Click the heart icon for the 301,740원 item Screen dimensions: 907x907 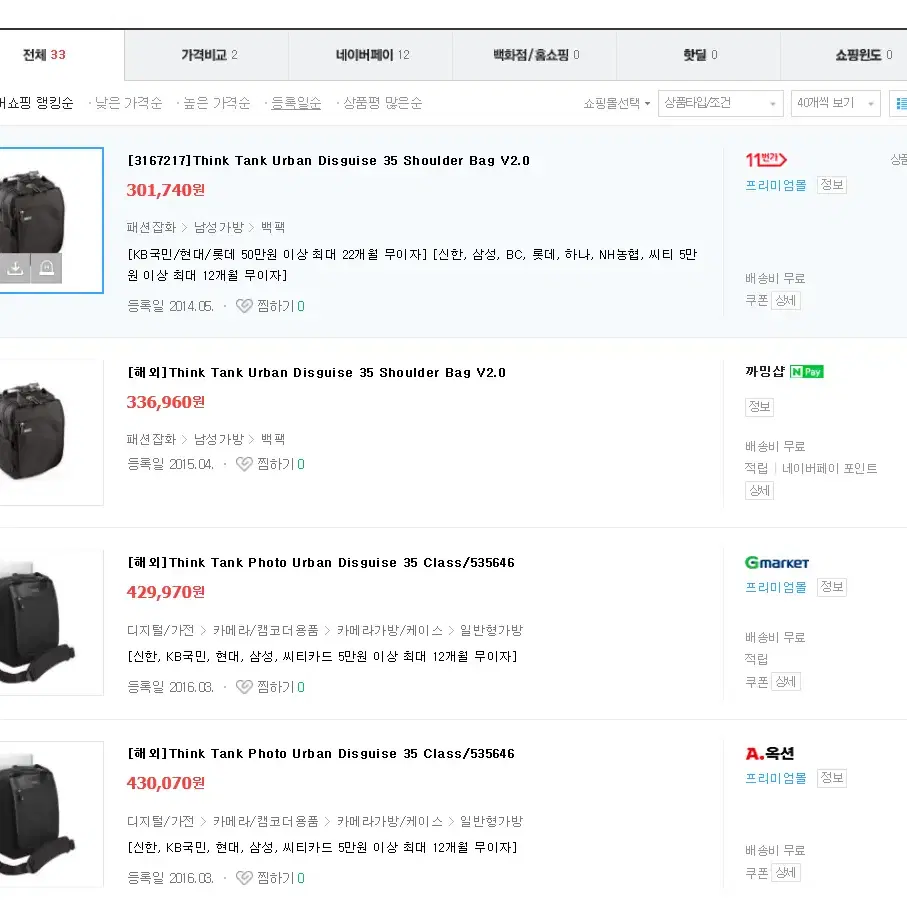point(244,306)
